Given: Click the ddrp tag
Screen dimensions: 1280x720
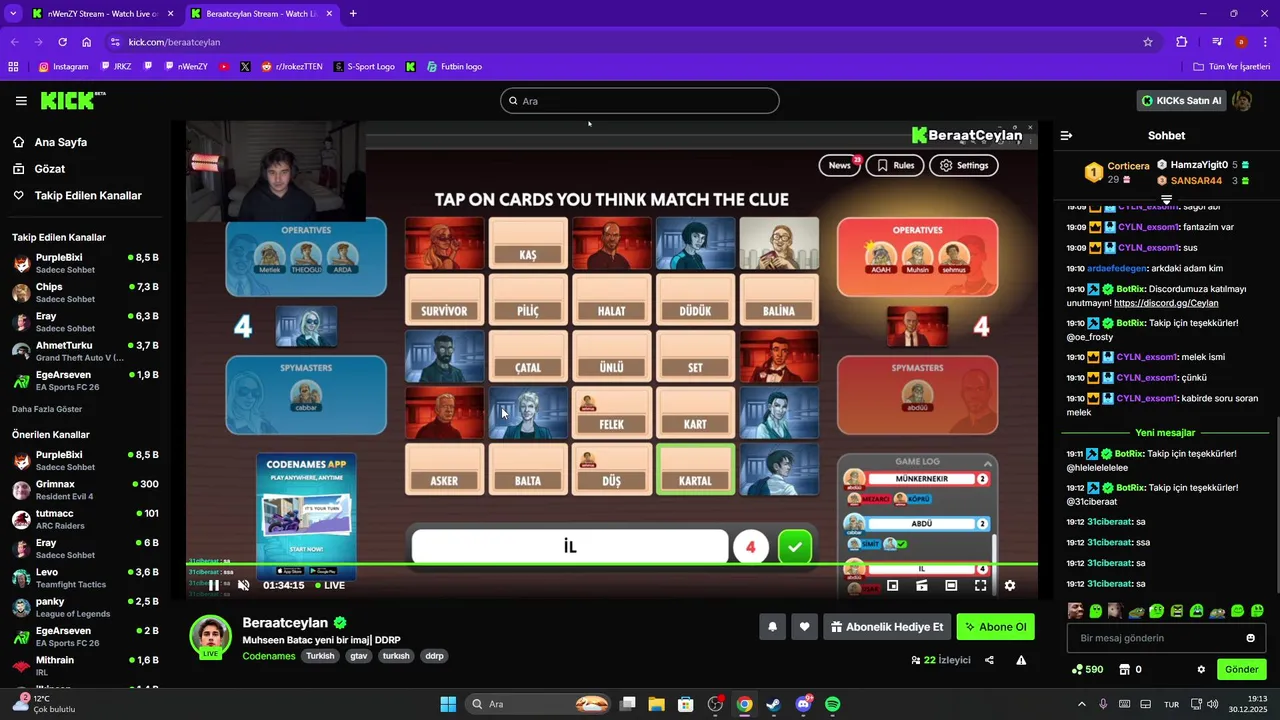Looking at the screenshot, I should [434, 656].
